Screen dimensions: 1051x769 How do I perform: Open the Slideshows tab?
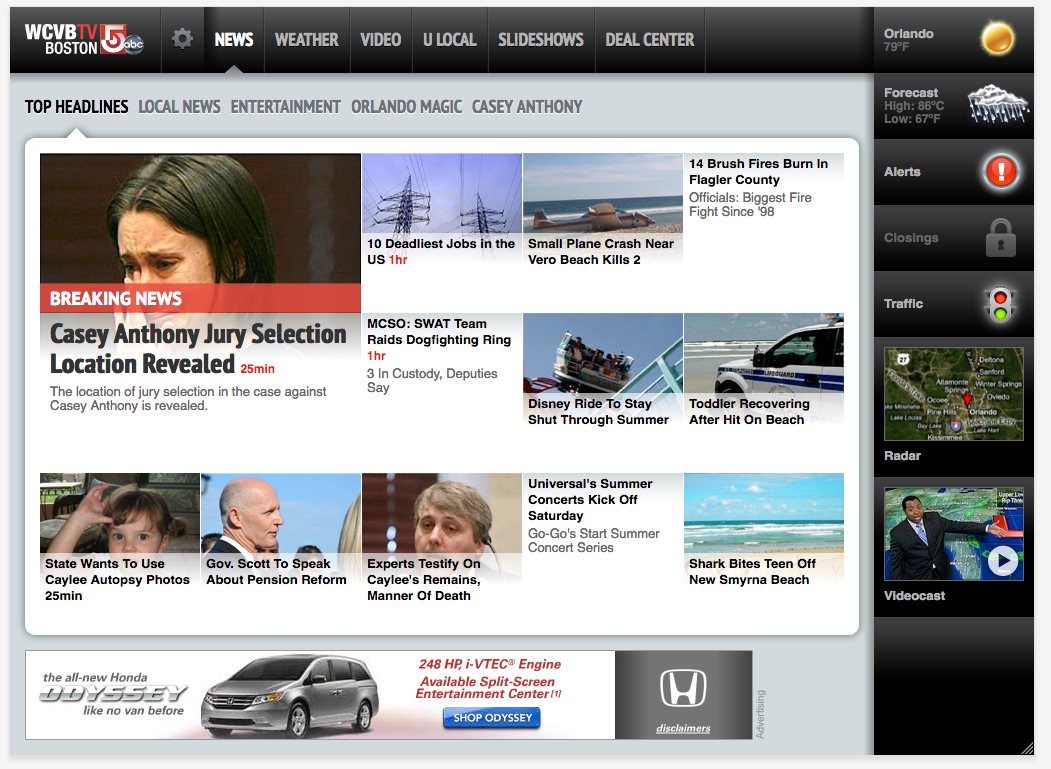click(541, 40)
